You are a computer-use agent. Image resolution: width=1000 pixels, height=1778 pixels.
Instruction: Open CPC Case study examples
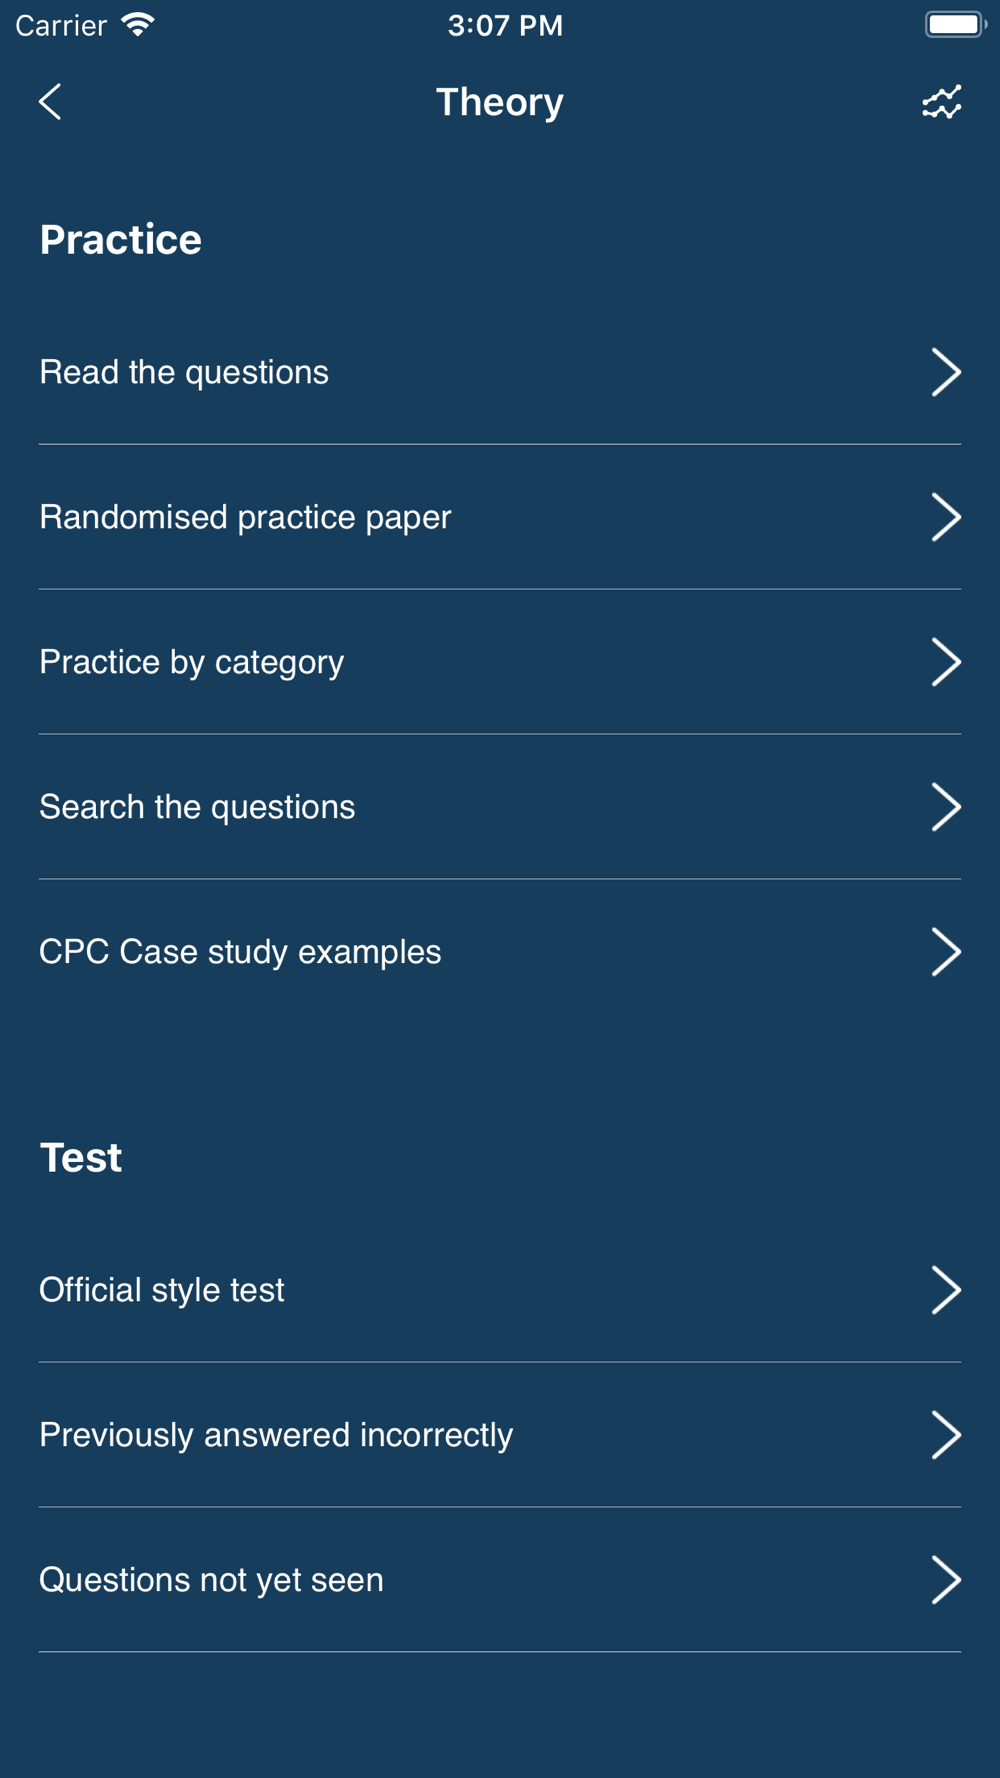(500, 952)
